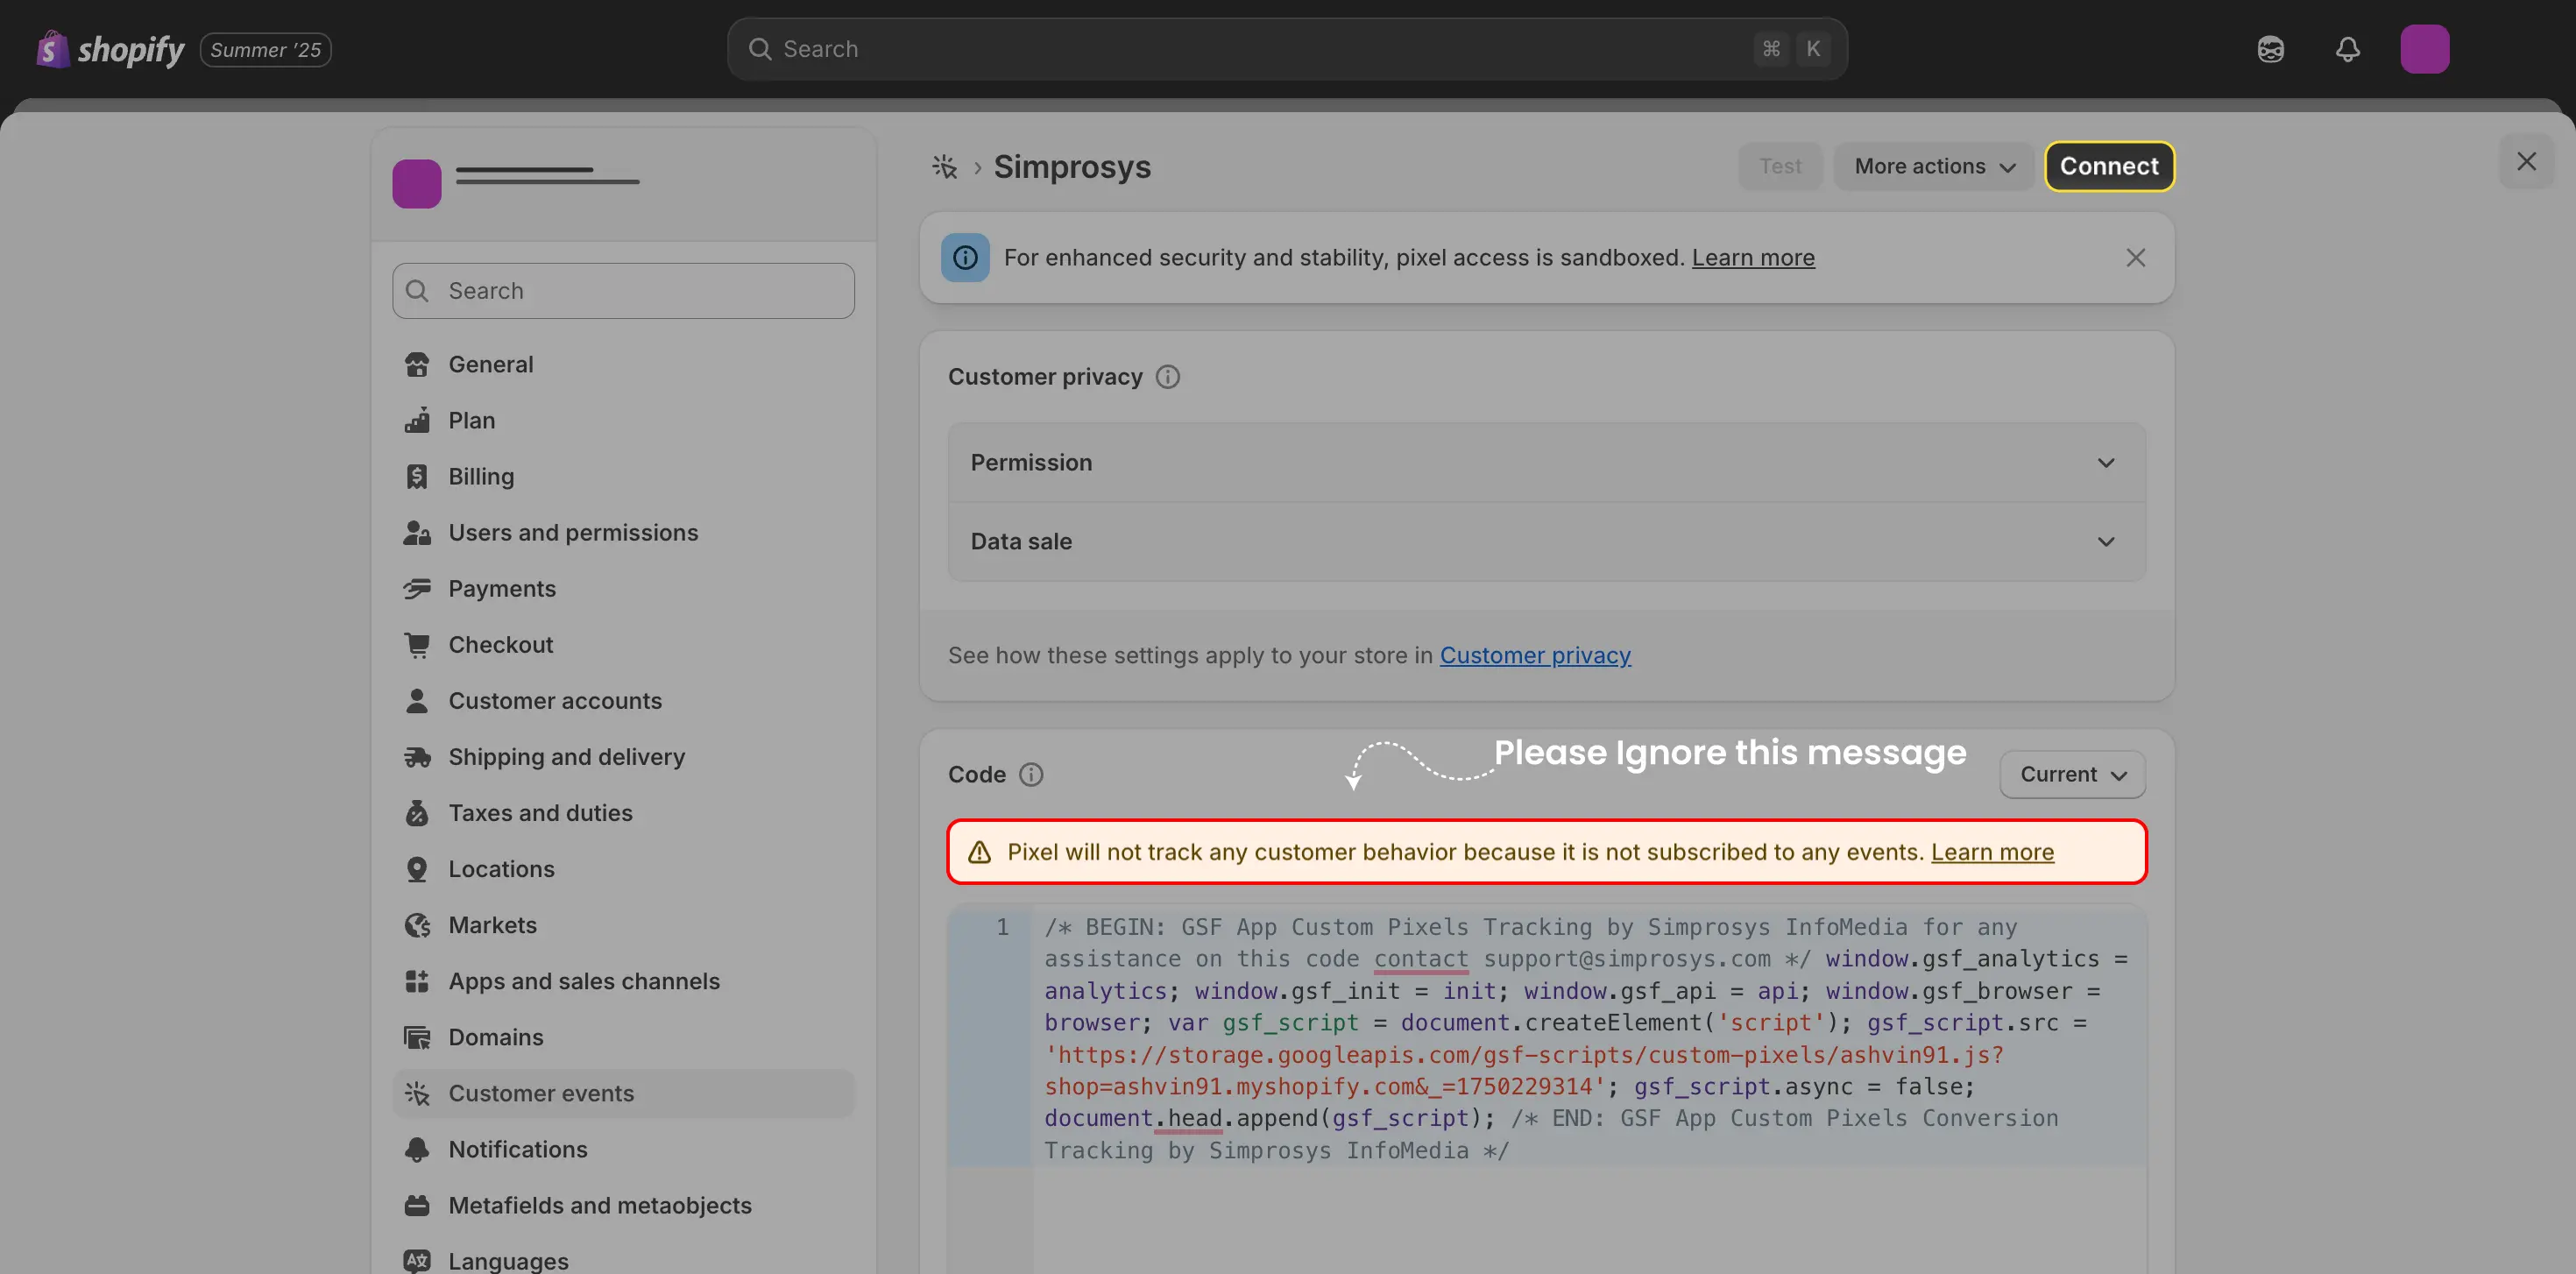Click the Locations pin icon
The width and height of the screenshot is (2576, 1274).
(417, 869)
